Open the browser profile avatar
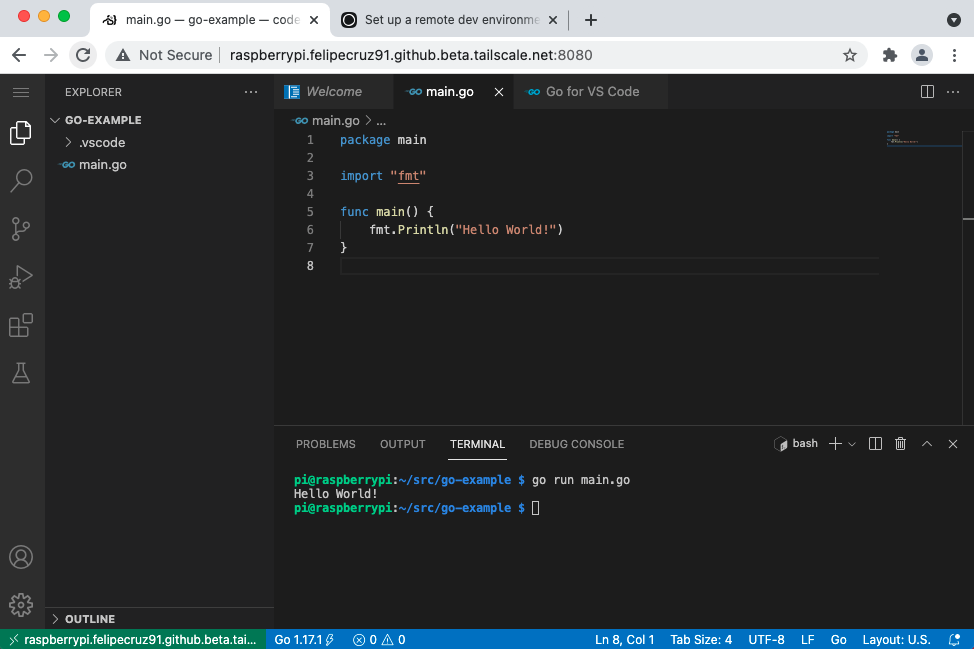The width and height of the screenshot is (974, 649). (x=922, y=55)
